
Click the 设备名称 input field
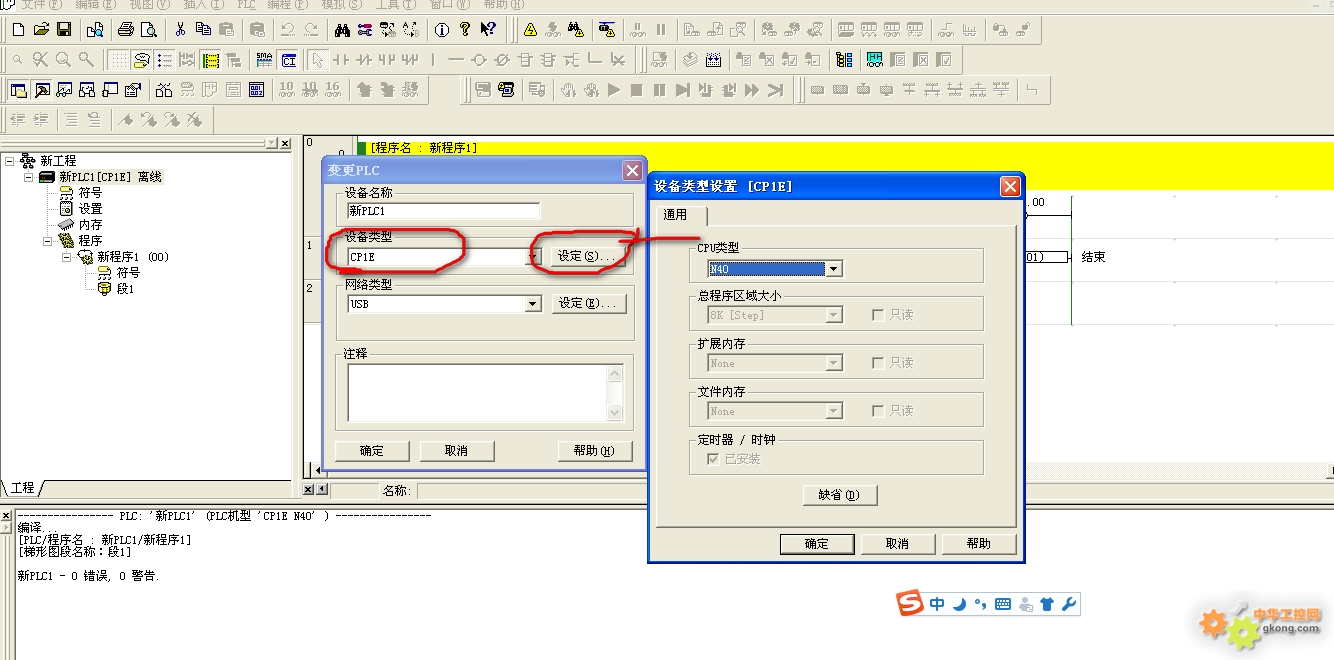coord(443,211)
